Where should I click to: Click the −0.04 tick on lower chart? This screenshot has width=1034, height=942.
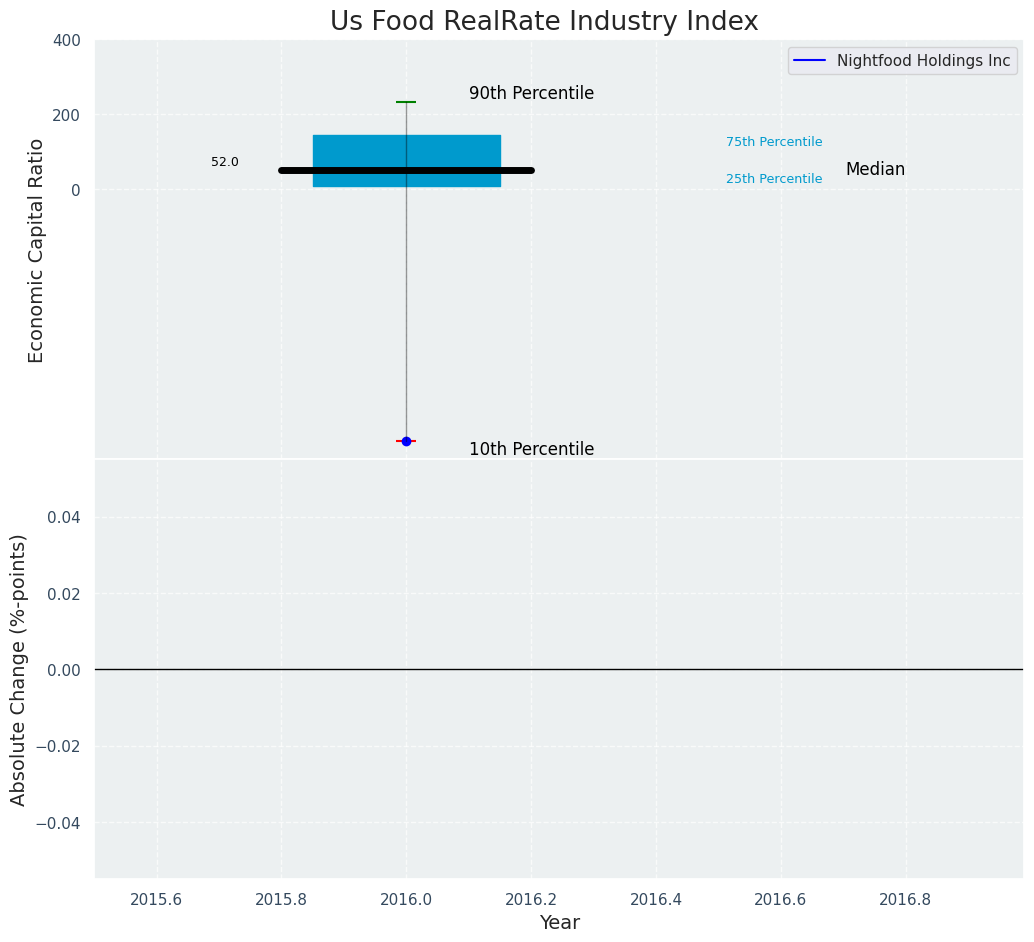(58, 823)
